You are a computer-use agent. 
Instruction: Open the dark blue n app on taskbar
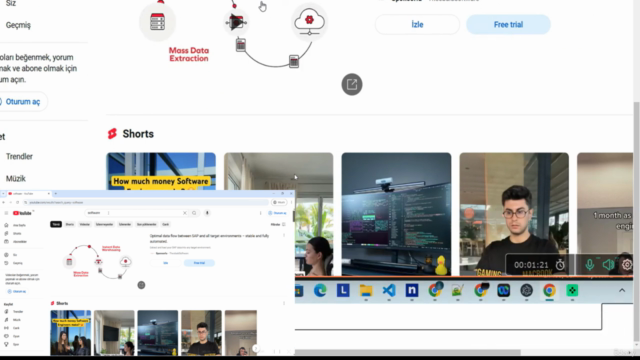pyautogui.click(x=412, y=291)
